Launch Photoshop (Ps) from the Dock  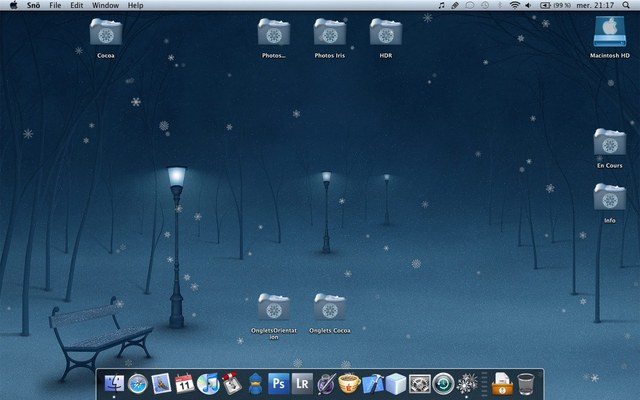(x=279, y=384)
